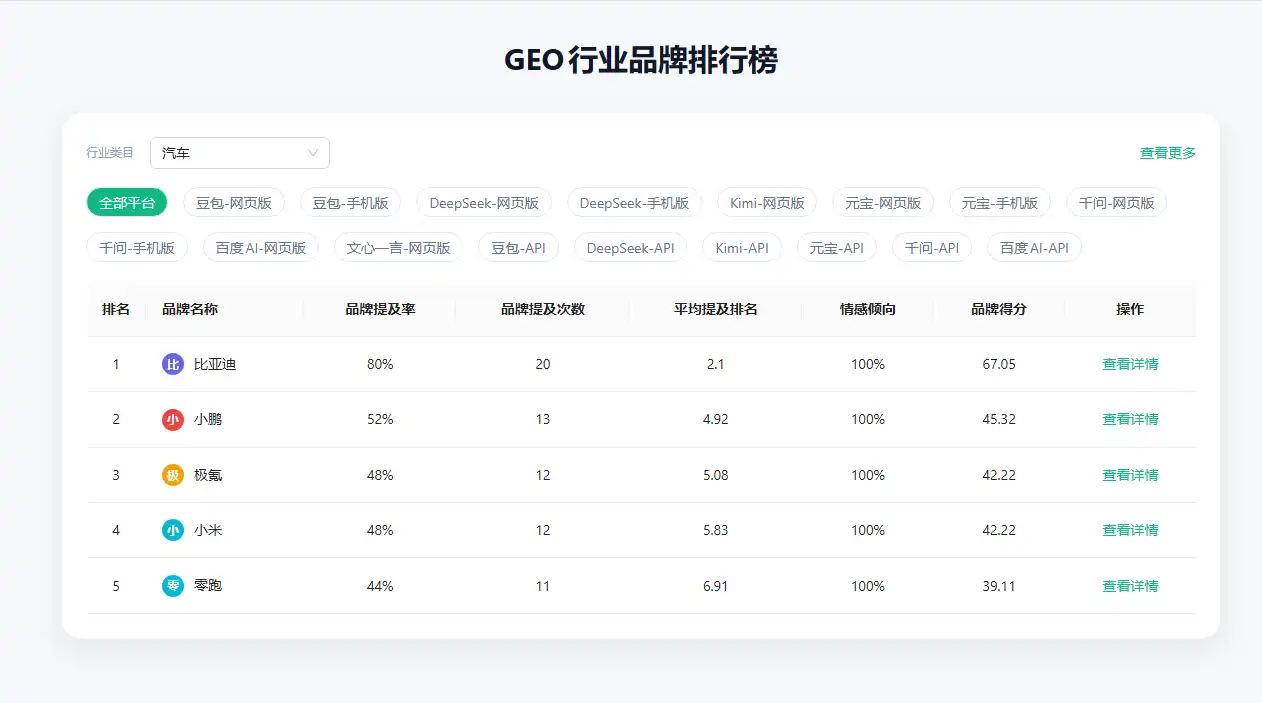The height and width of the screenshot is (703, 1262).
Task: Click the 小鹏 brand name
Action: [208, 419]
